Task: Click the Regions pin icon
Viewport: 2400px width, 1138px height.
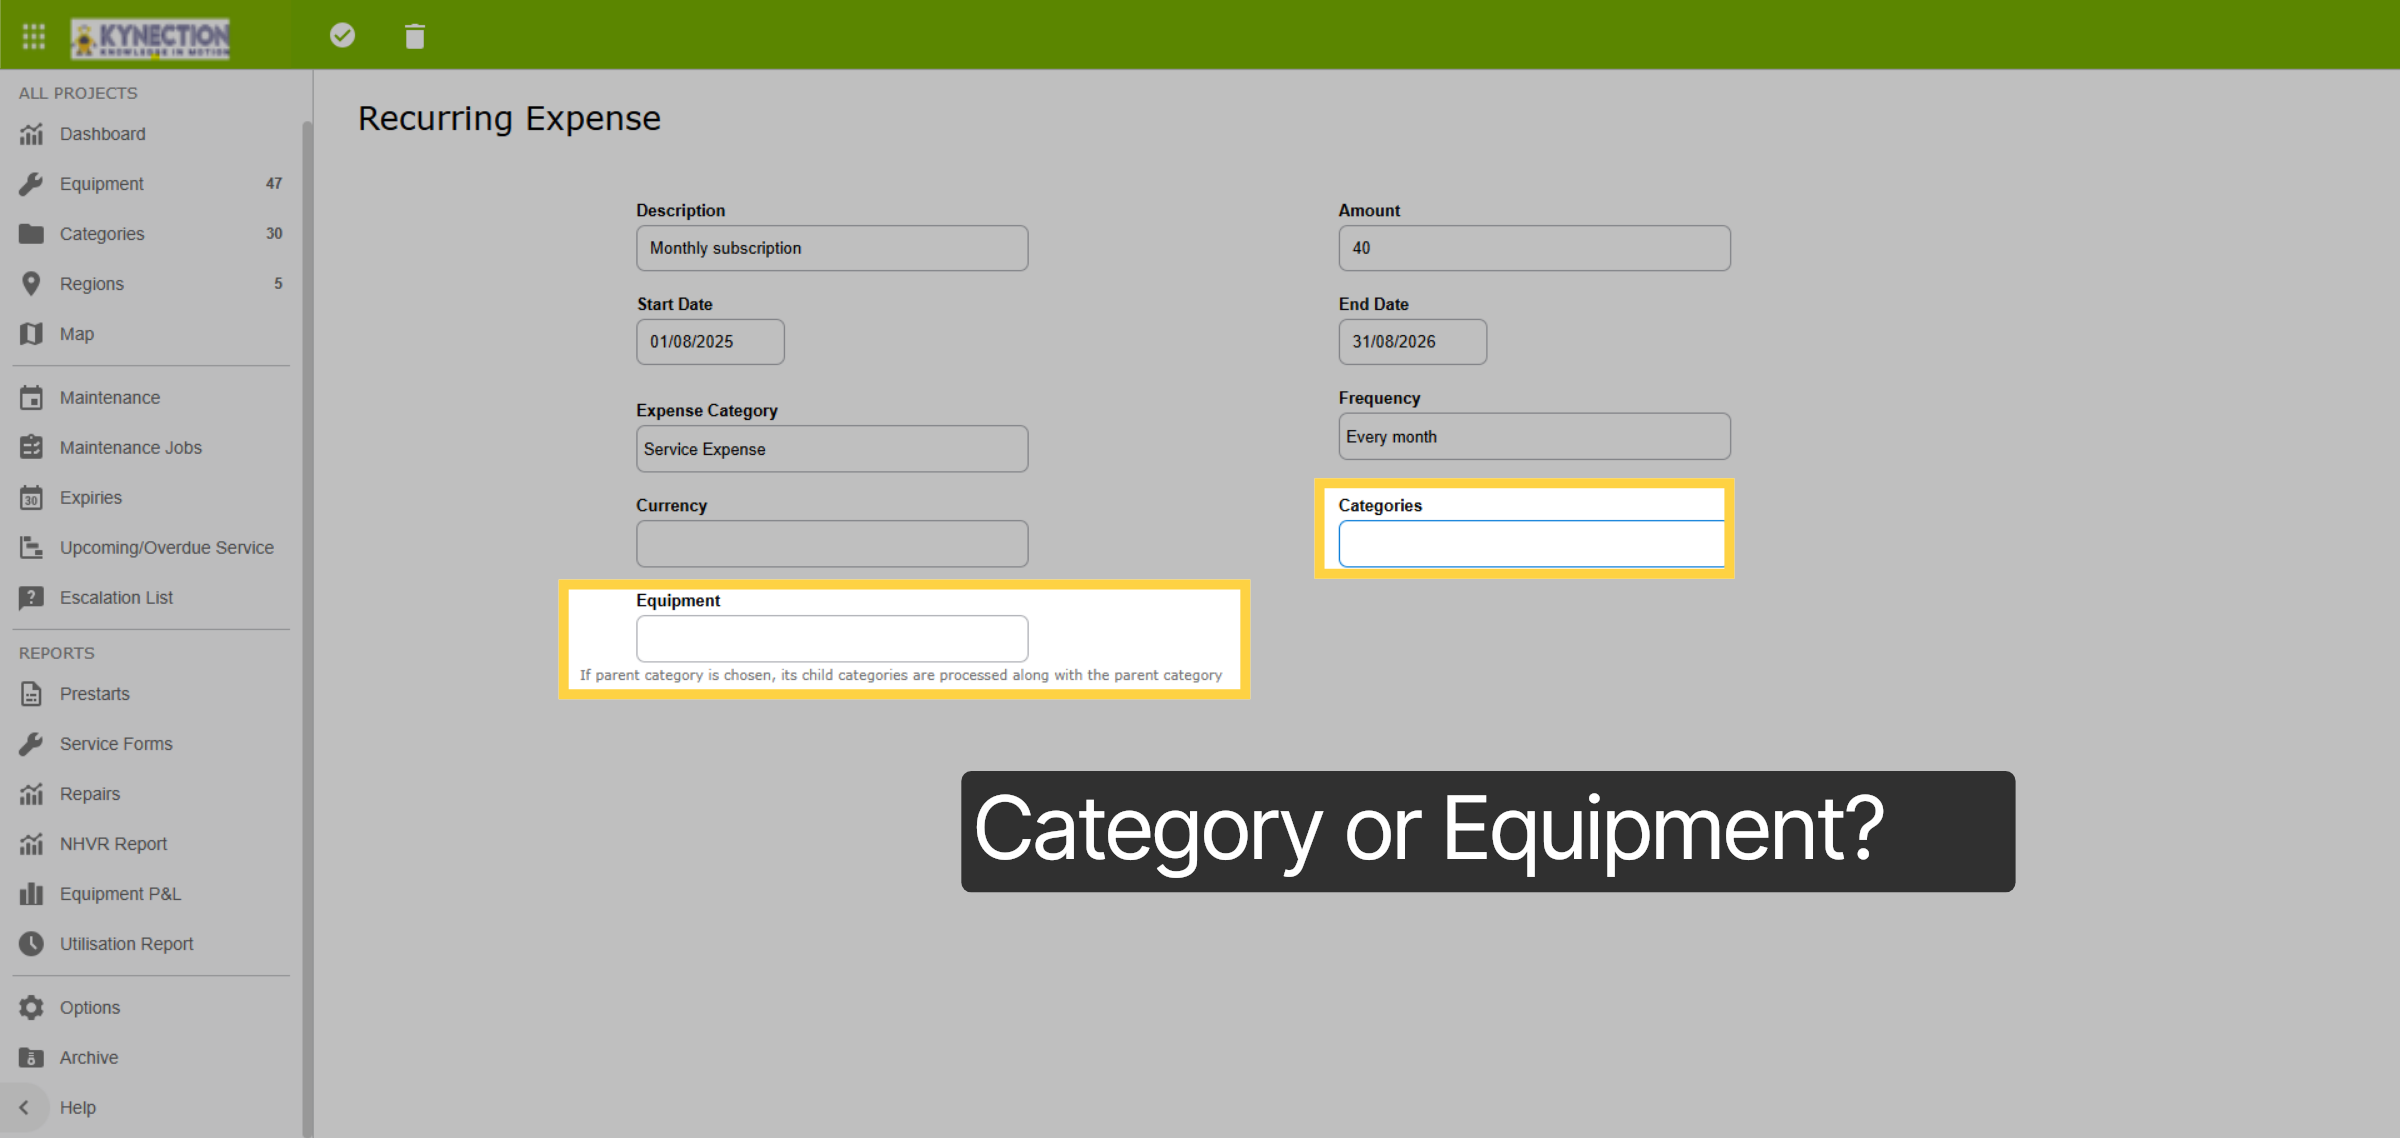Action: point(31,284)
